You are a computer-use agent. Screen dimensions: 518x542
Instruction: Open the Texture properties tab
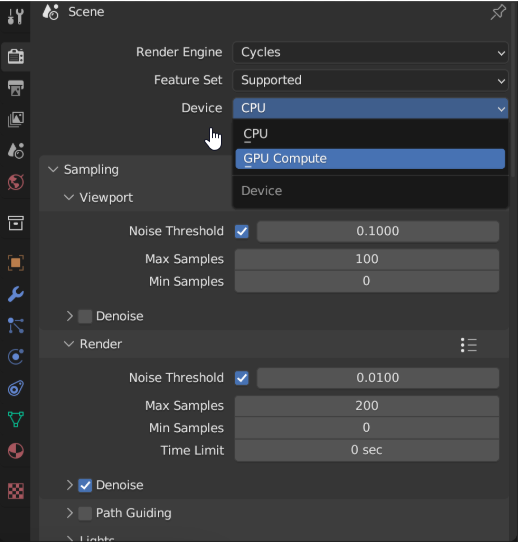coord(16,491)
